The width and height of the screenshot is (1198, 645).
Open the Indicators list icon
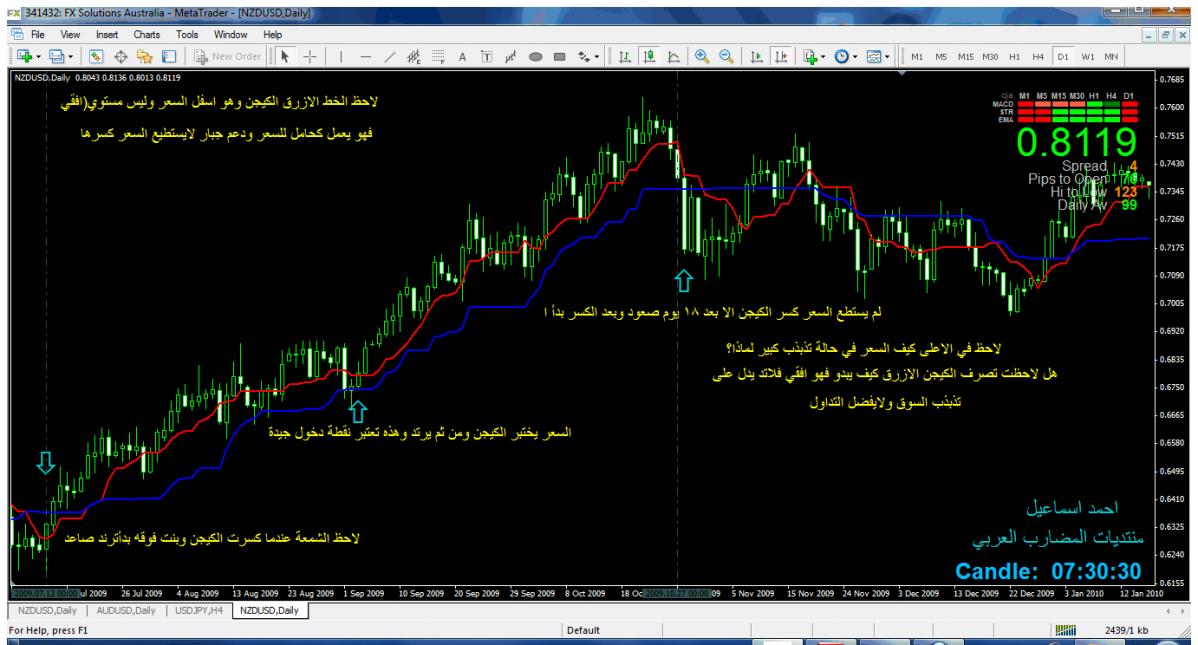810,57
